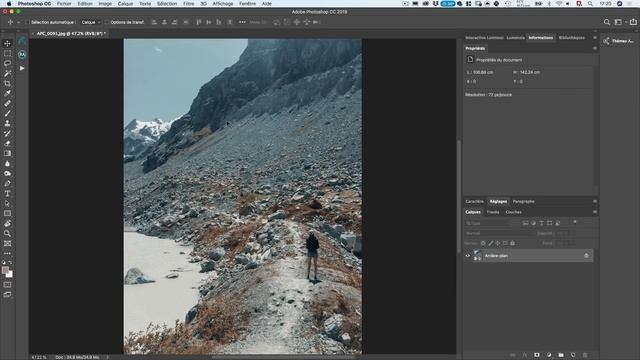This screenshot has height=360, width=640.
Task: Hide the Arrière-plan layer
Action: point(468,256)
